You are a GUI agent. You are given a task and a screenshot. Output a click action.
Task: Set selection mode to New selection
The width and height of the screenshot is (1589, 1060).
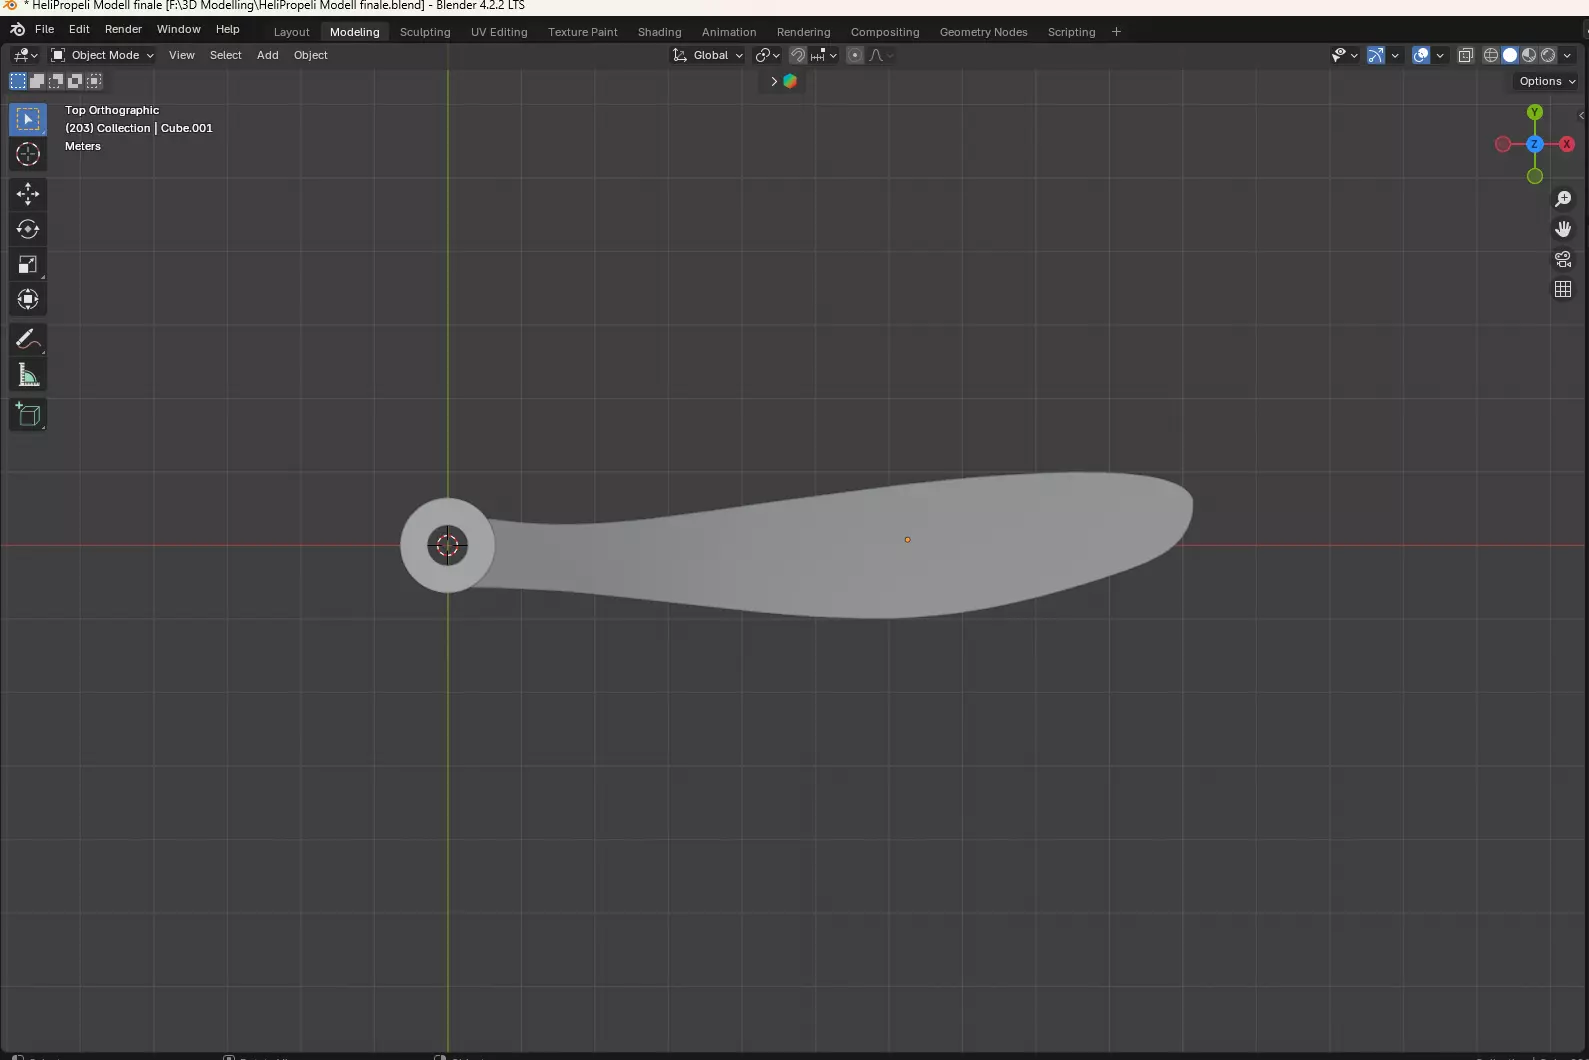(x=18, y=81)
